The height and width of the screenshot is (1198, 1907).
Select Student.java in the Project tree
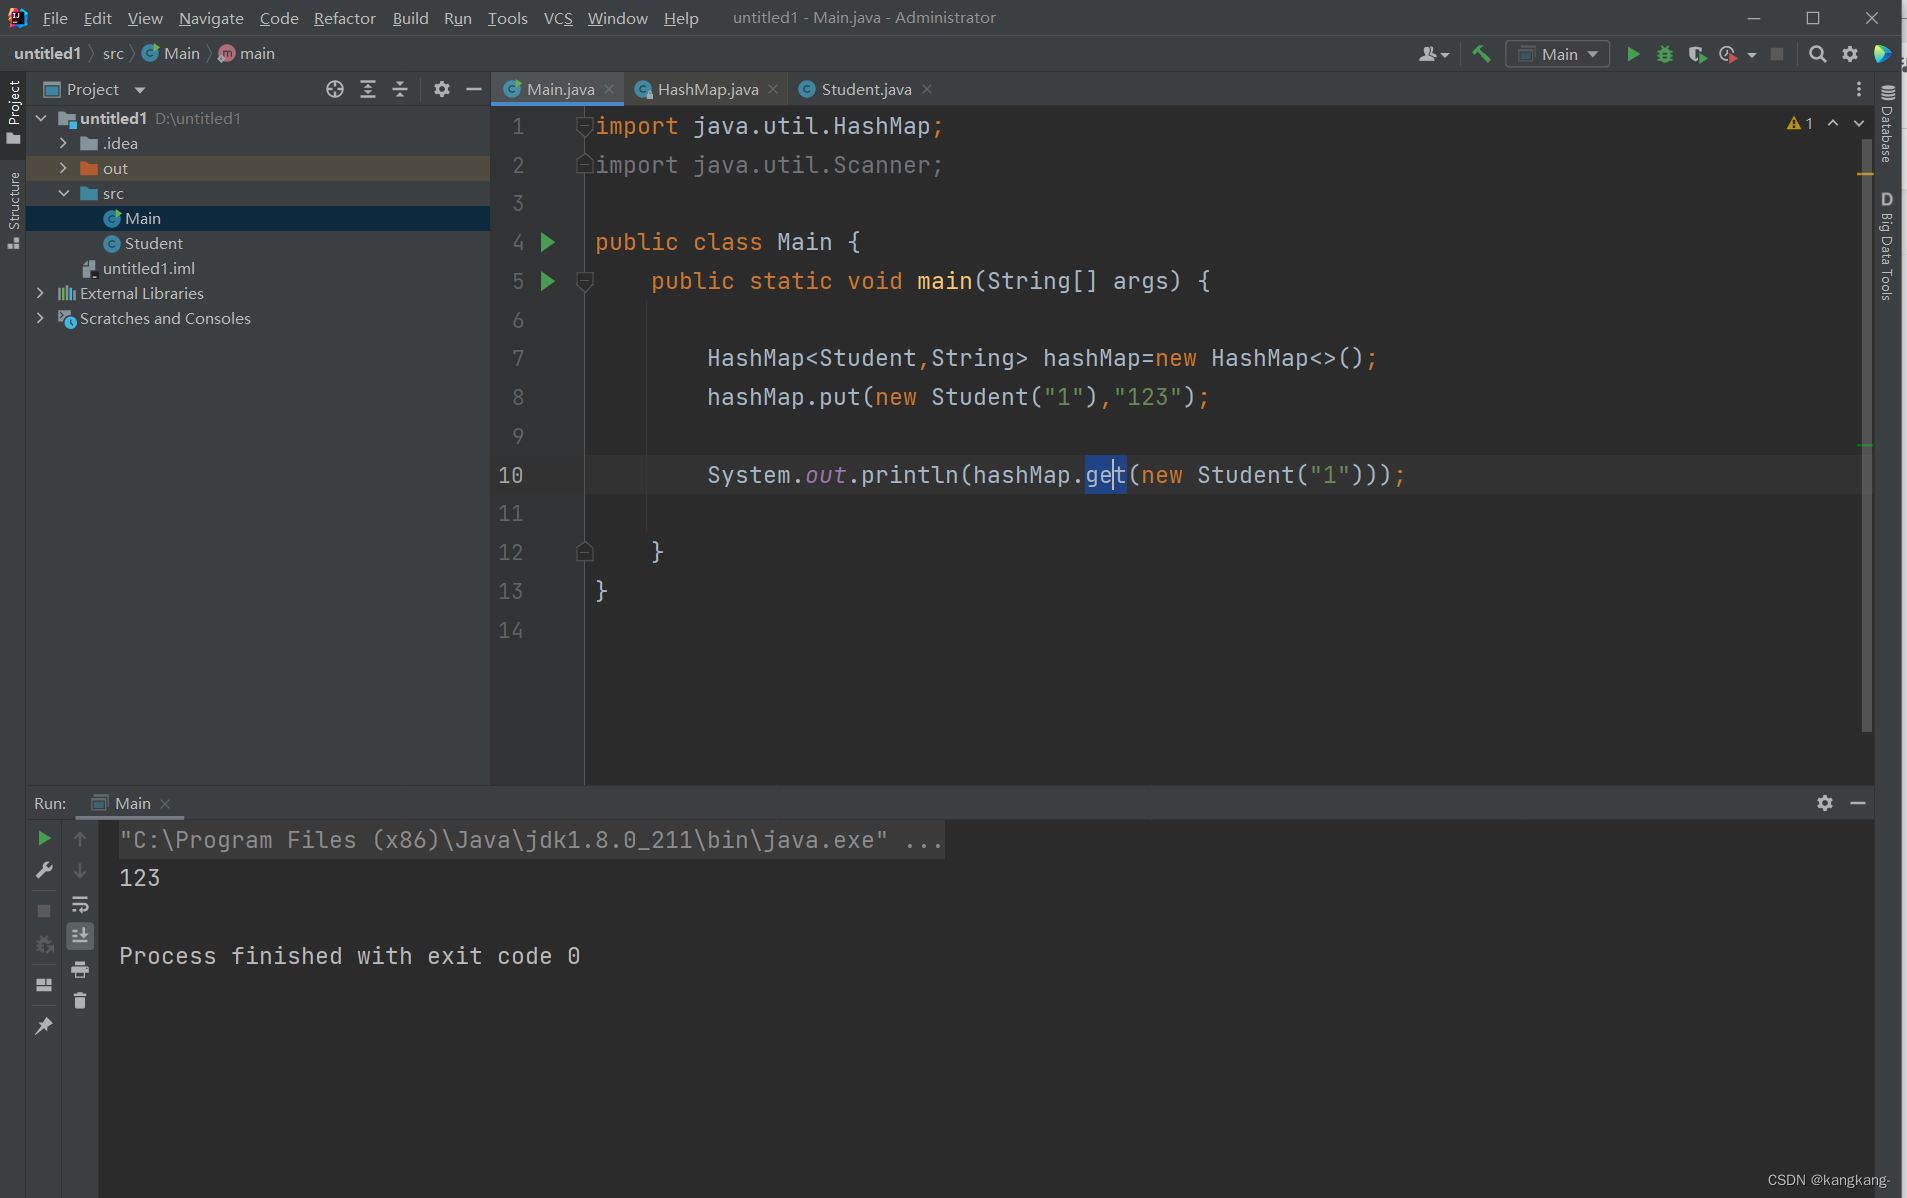point(155,243)
